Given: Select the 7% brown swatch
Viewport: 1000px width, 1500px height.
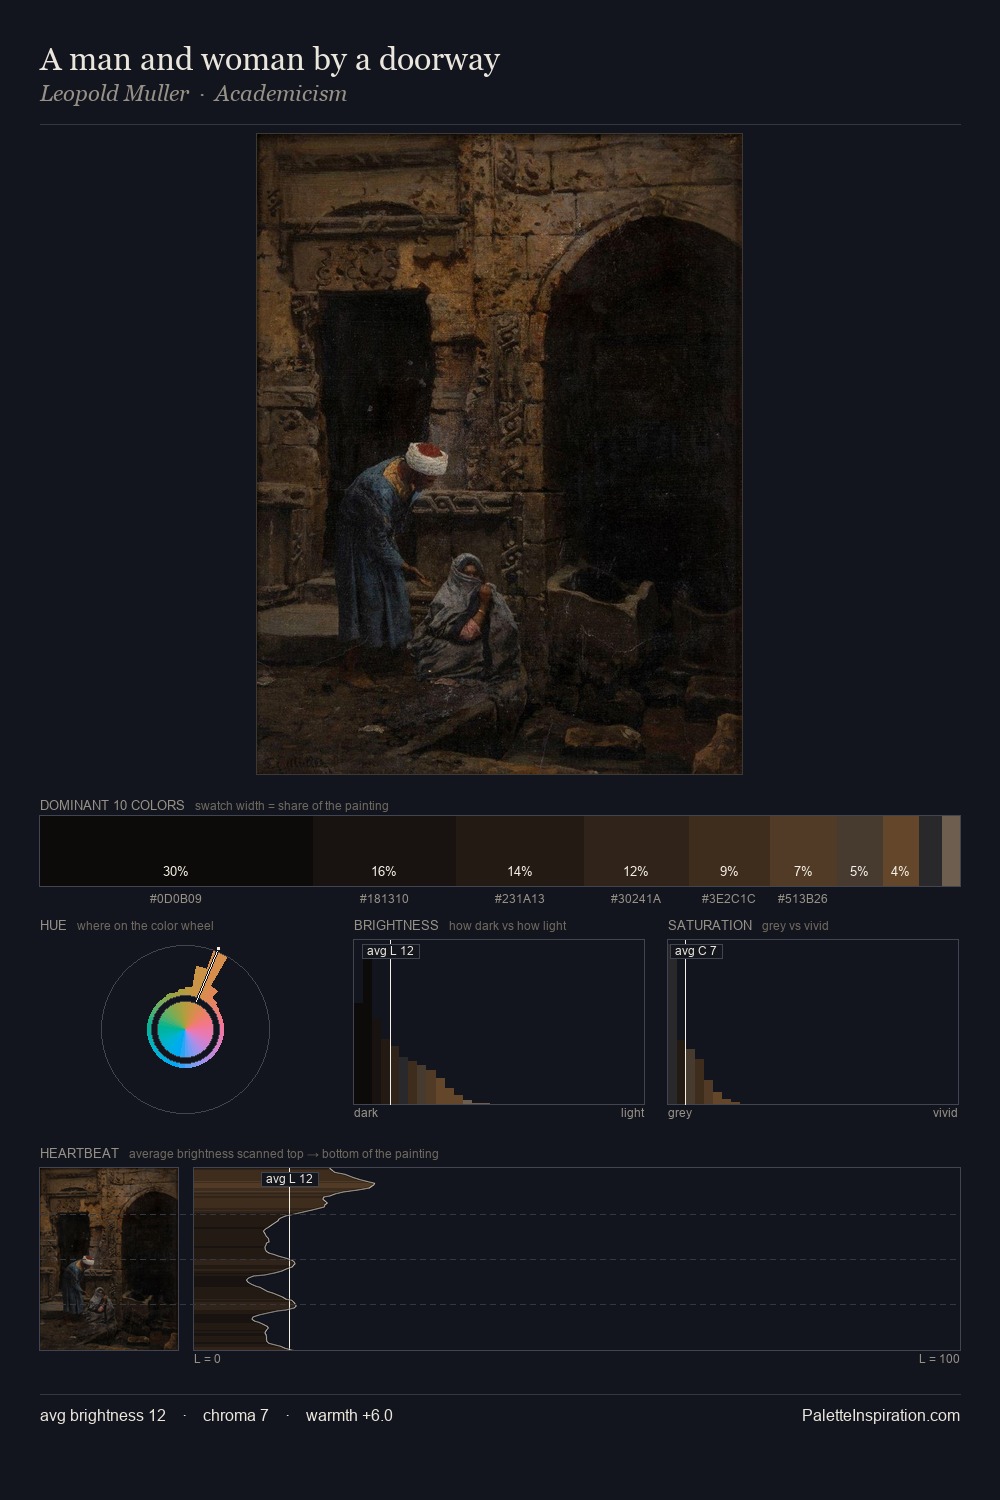Looking at the screenshot, I should [x=803, y=851].
